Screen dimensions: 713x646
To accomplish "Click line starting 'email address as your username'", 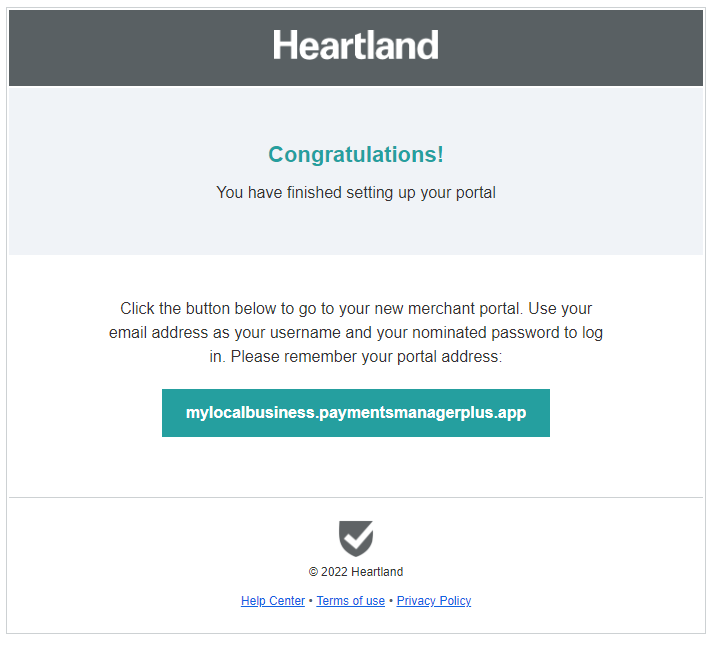I will tap(356, 332).
